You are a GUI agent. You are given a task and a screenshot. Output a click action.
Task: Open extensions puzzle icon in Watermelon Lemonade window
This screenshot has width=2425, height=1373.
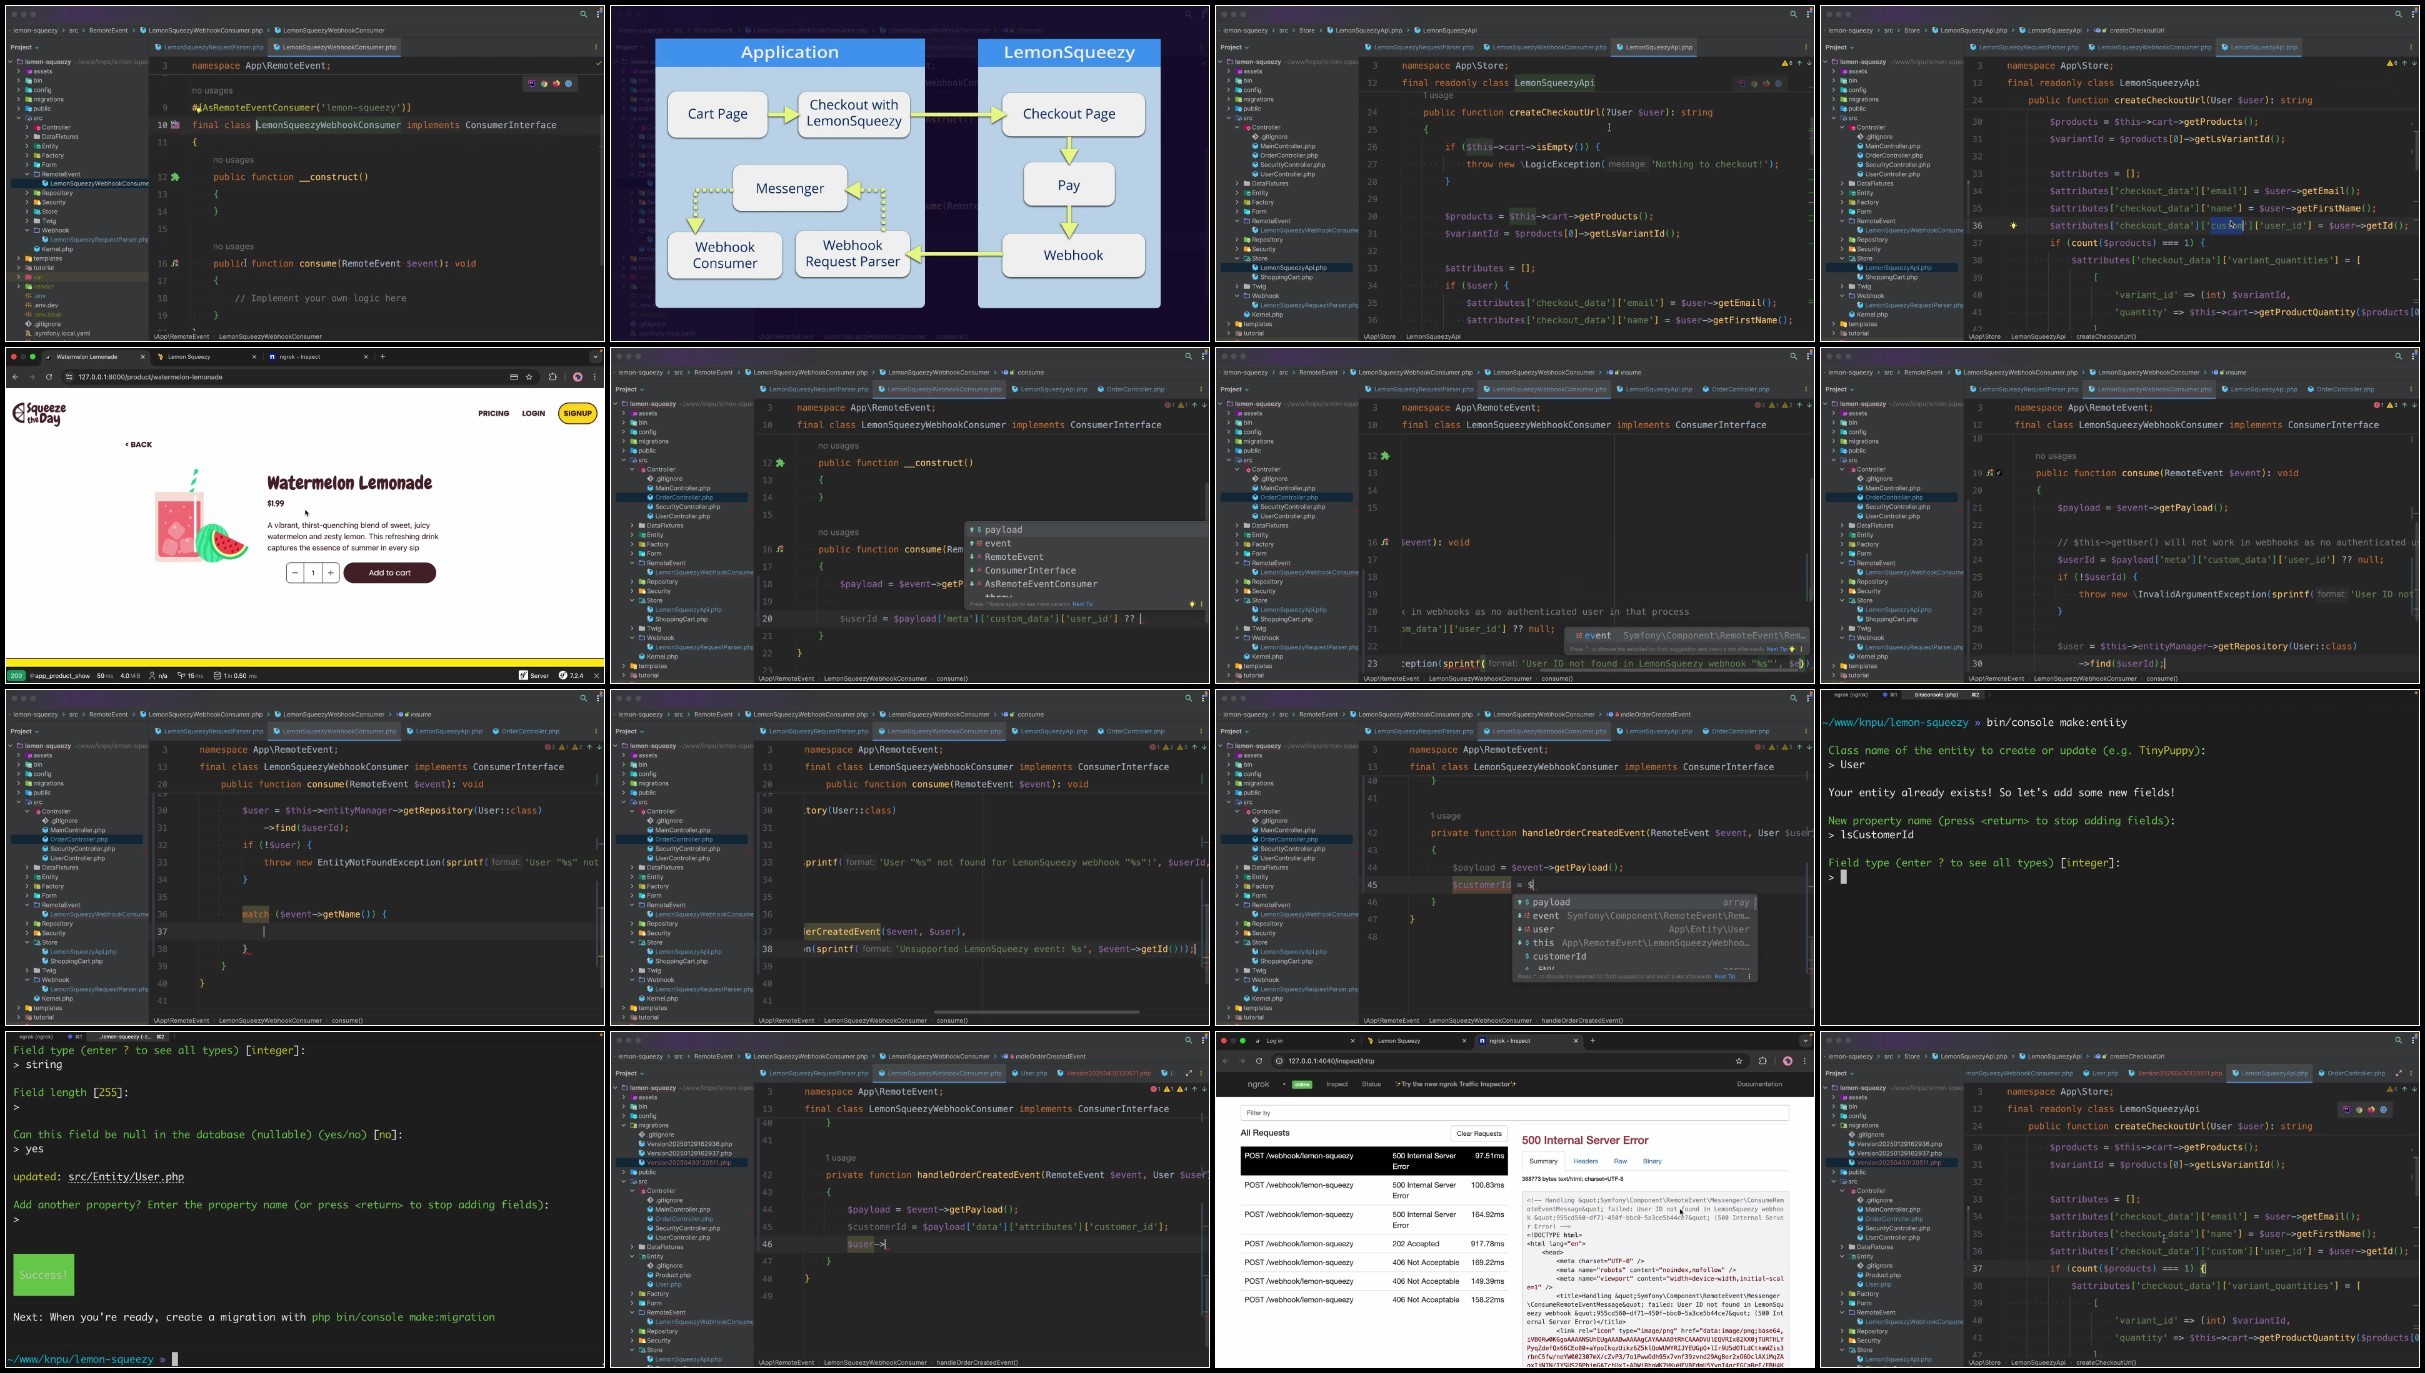click(x=552, y=377)
